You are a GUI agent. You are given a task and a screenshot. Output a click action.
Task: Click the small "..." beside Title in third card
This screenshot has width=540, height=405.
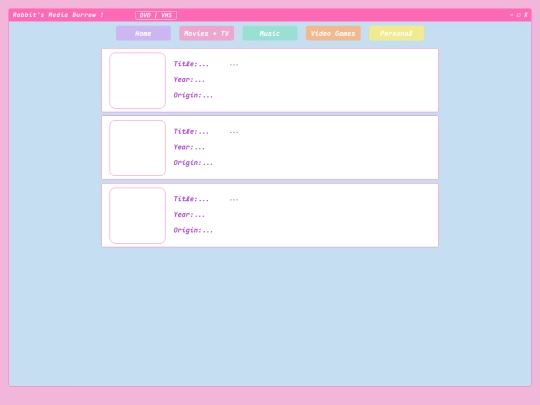click(x=234, y=199)
